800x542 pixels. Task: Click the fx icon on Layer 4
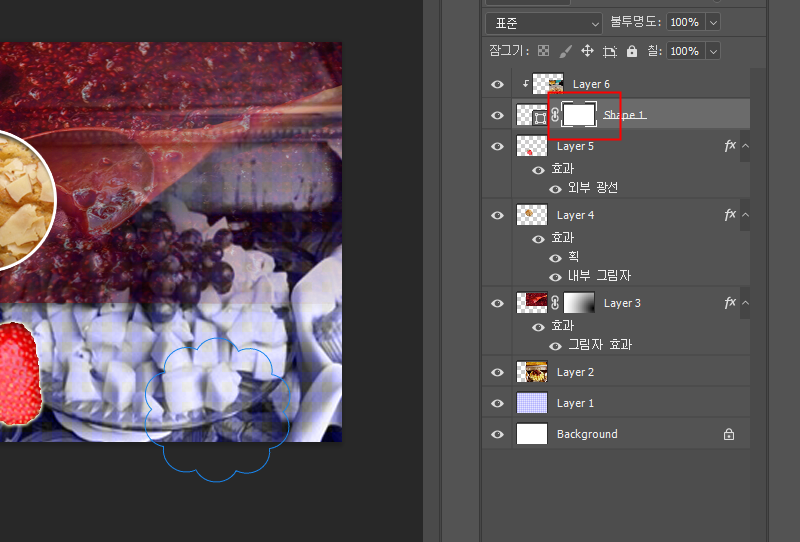(730, 214)
